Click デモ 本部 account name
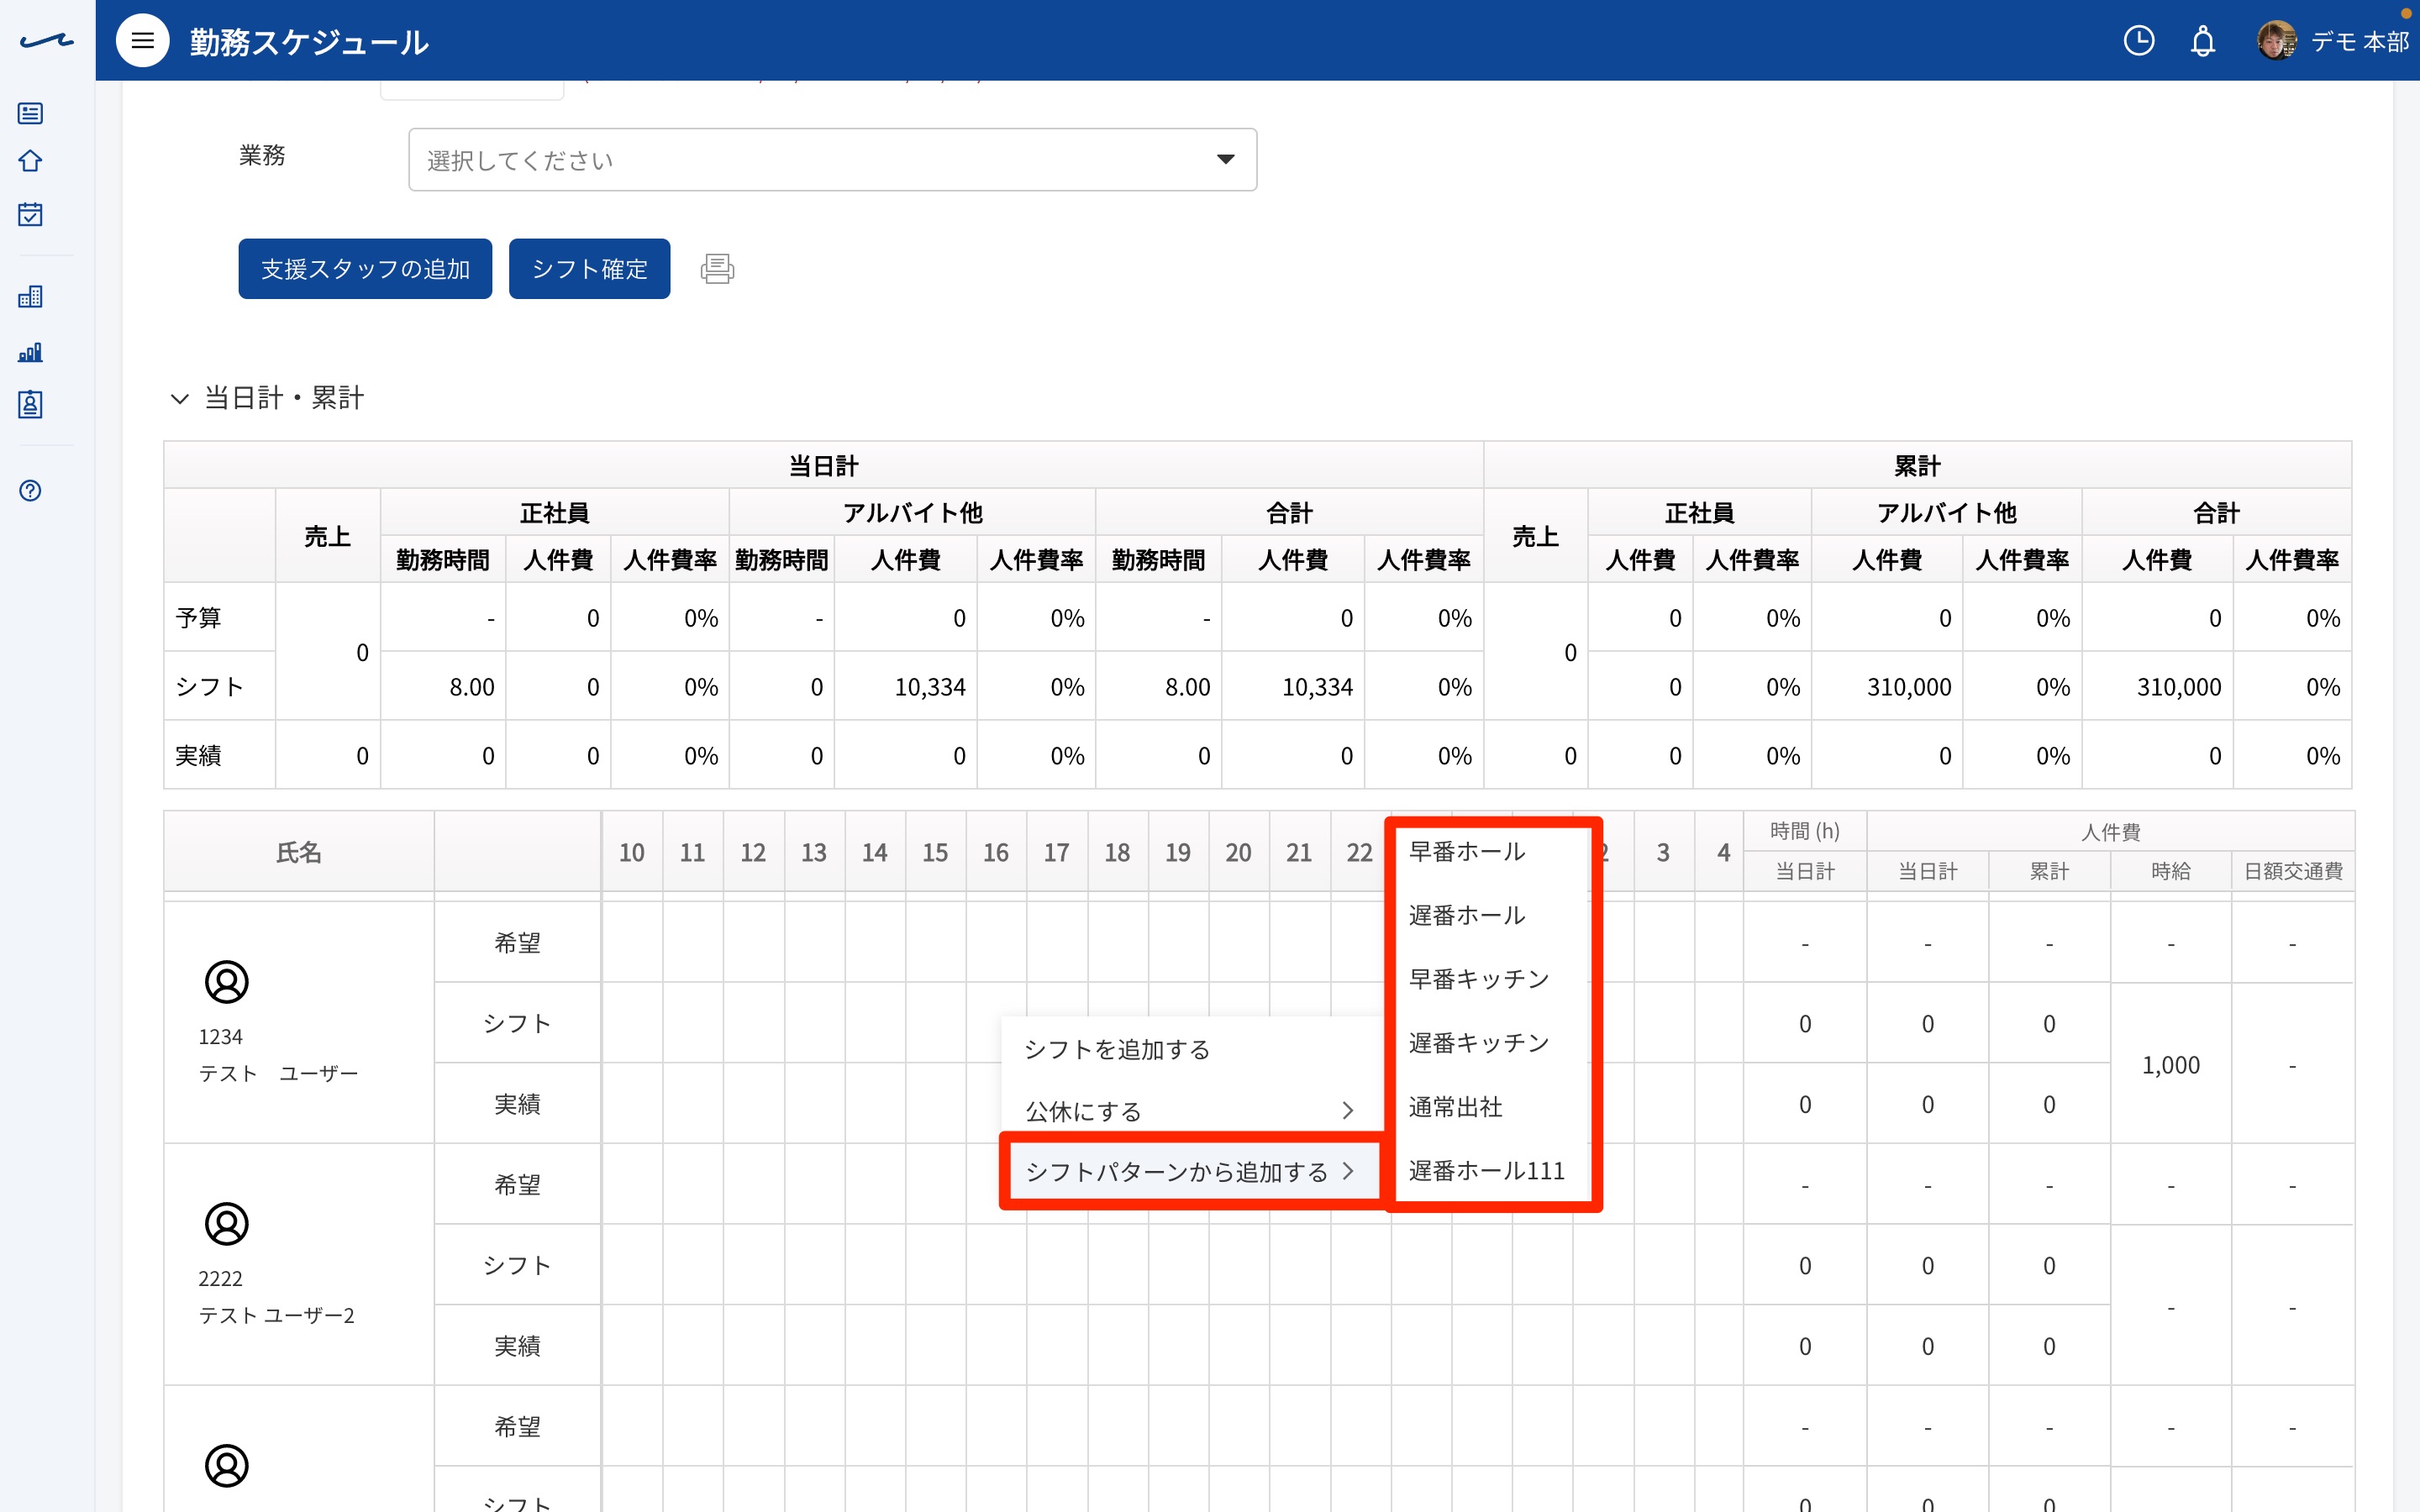The image size is (2420, 1512). coord(2359,41)
